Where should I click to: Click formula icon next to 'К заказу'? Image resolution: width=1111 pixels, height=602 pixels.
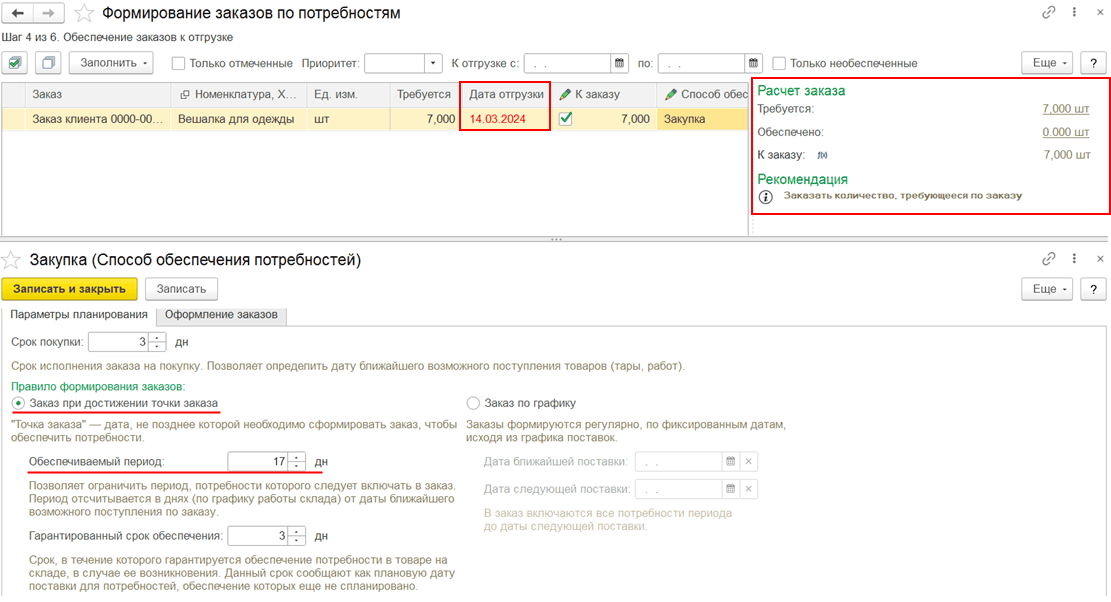(x=822, y=155)
